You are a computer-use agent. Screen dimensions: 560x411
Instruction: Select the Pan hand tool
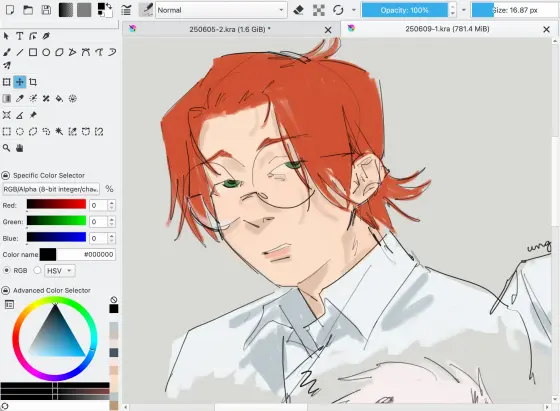tap(20, 148)
